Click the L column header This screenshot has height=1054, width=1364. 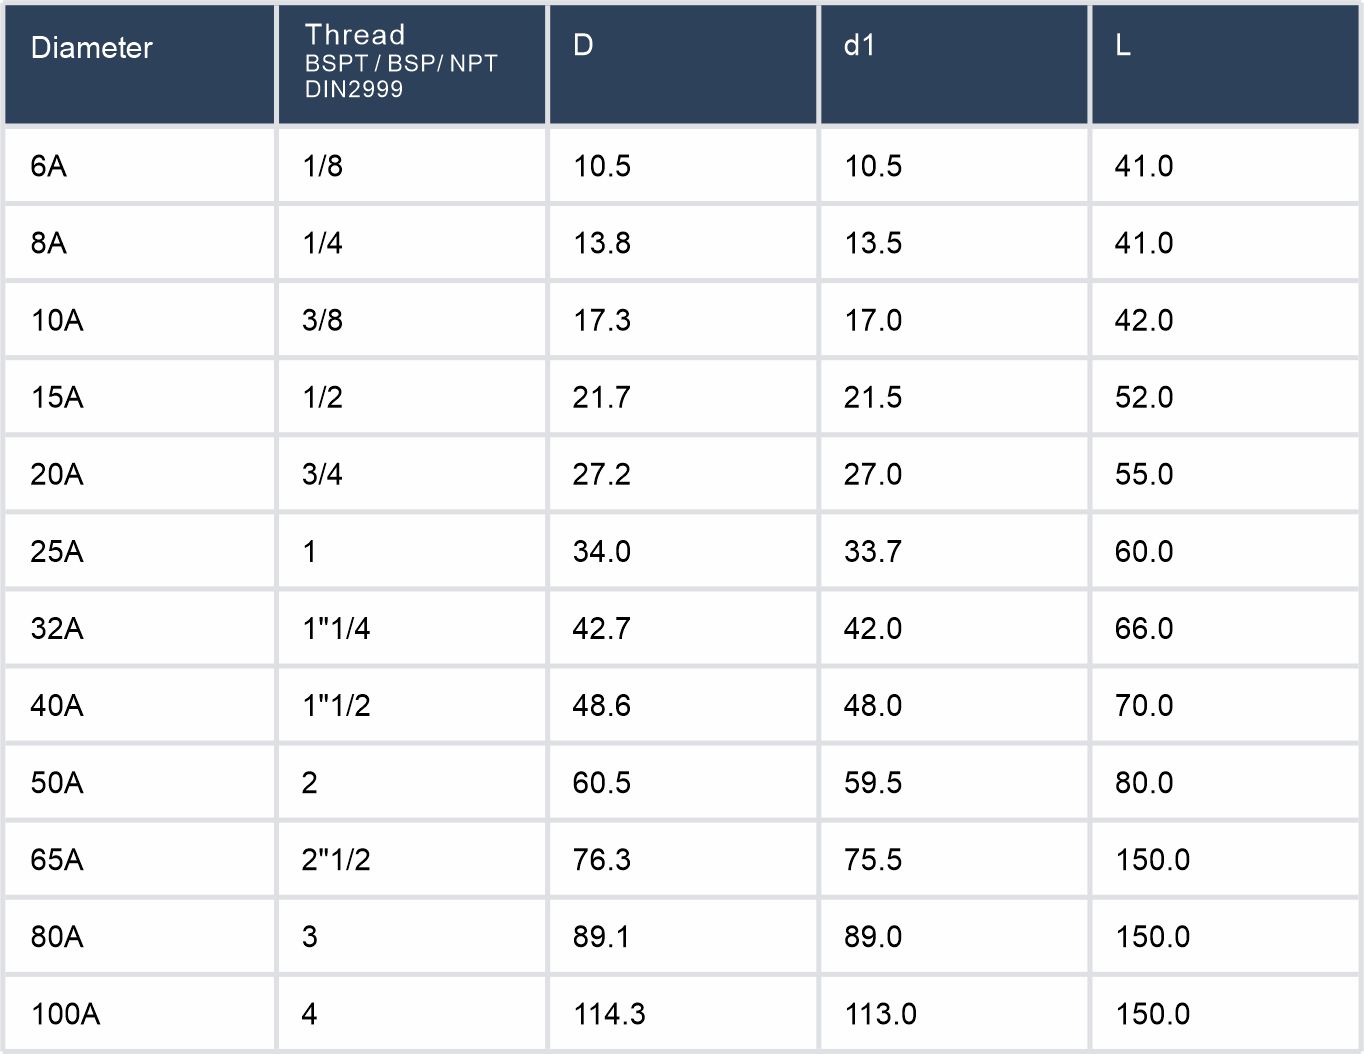click(1123, 46)
